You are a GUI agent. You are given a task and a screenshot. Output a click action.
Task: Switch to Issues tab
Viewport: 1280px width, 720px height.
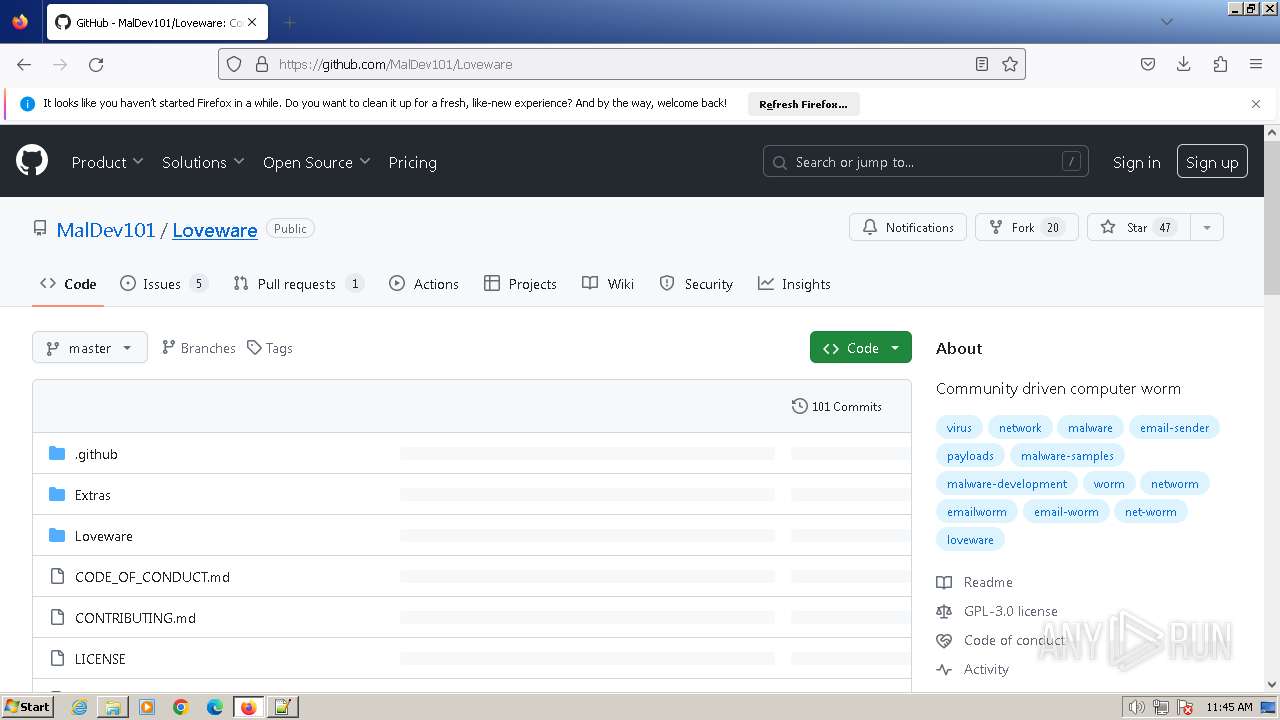(x=163, y=284)
